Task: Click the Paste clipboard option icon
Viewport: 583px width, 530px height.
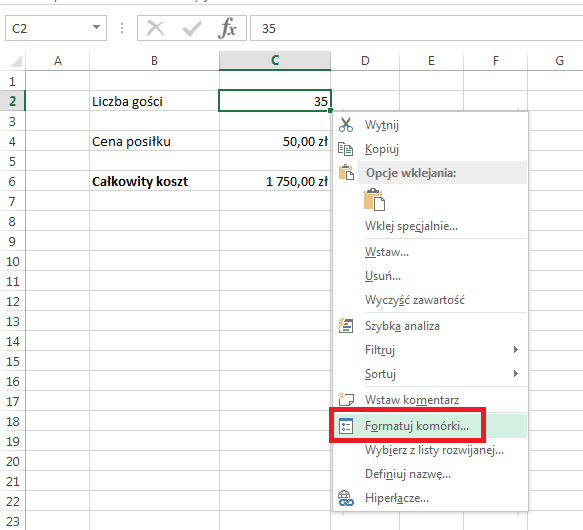Action: 374,200
